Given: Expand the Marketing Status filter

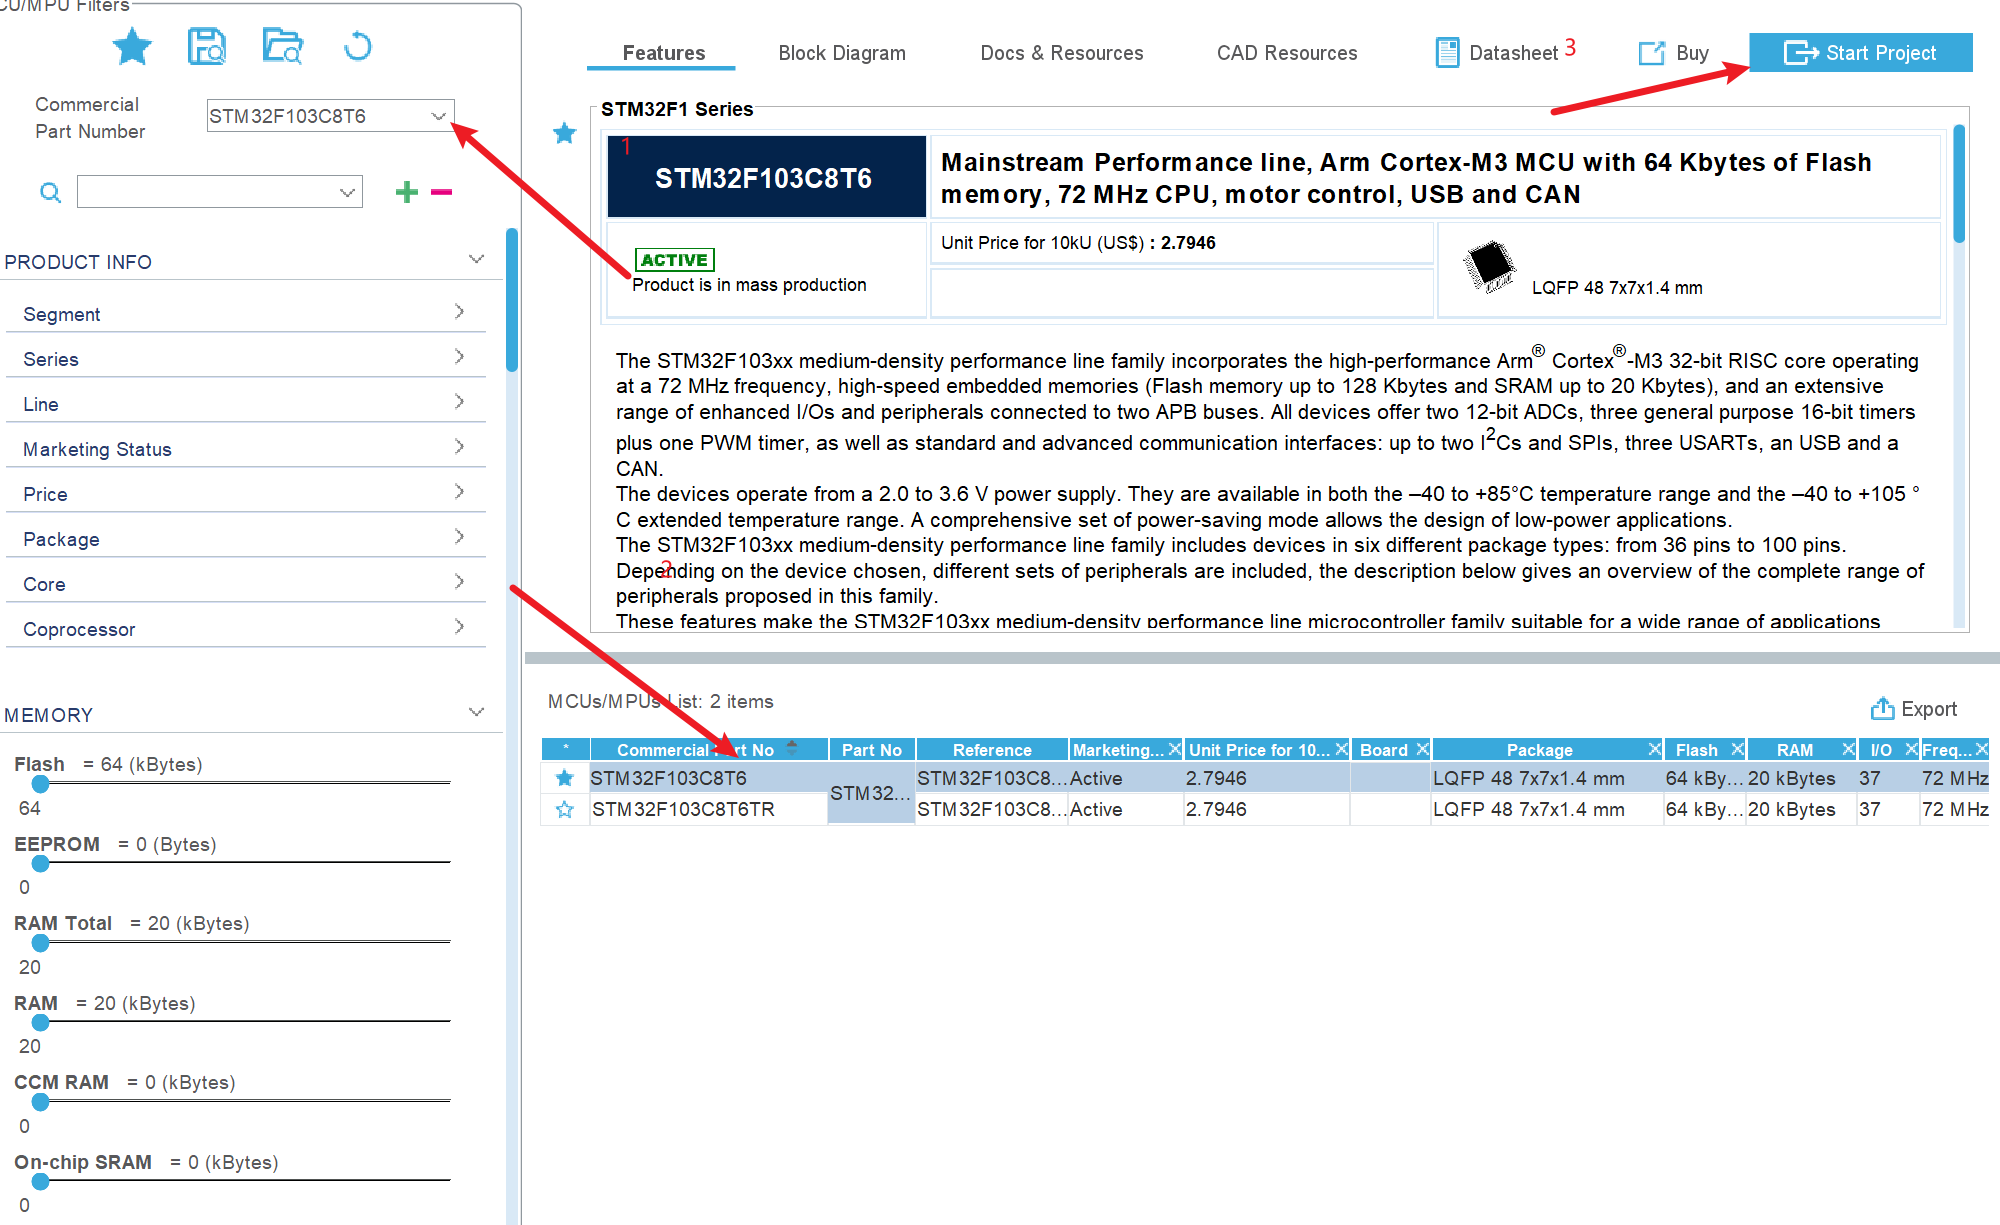Looking at the screenshot, I should [x=459, y=447].
